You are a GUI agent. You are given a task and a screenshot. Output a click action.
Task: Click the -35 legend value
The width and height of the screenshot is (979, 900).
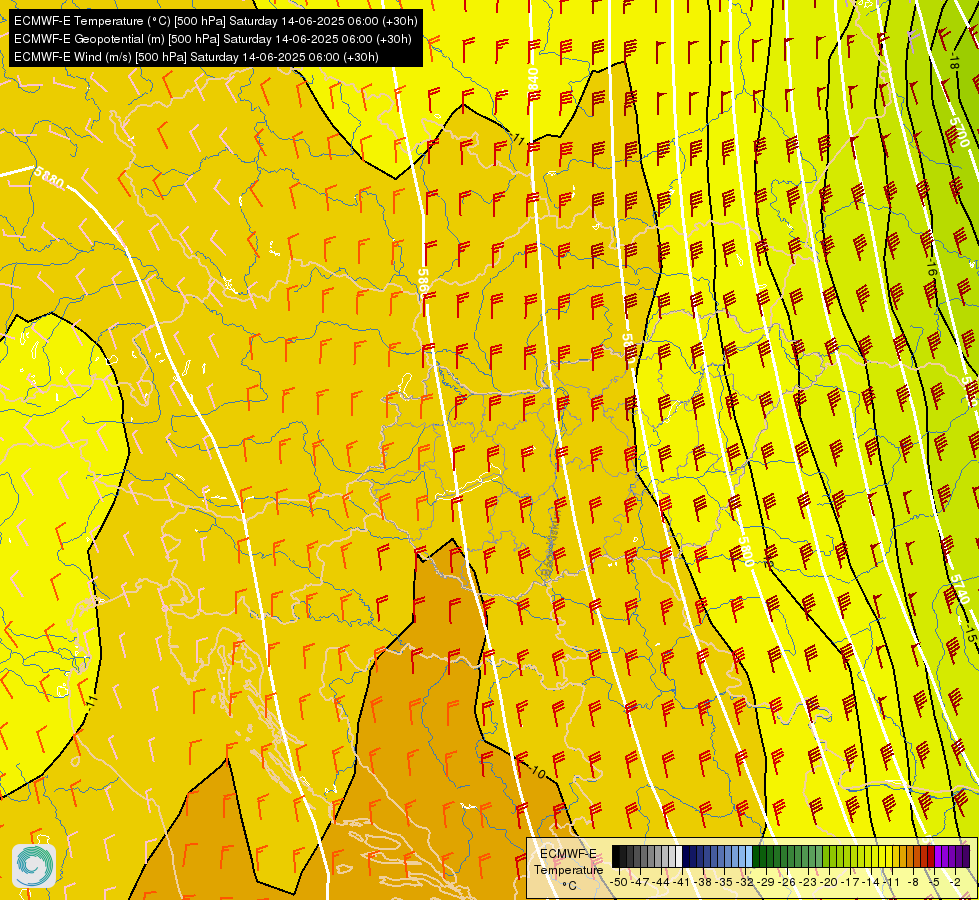coord(724,882)
